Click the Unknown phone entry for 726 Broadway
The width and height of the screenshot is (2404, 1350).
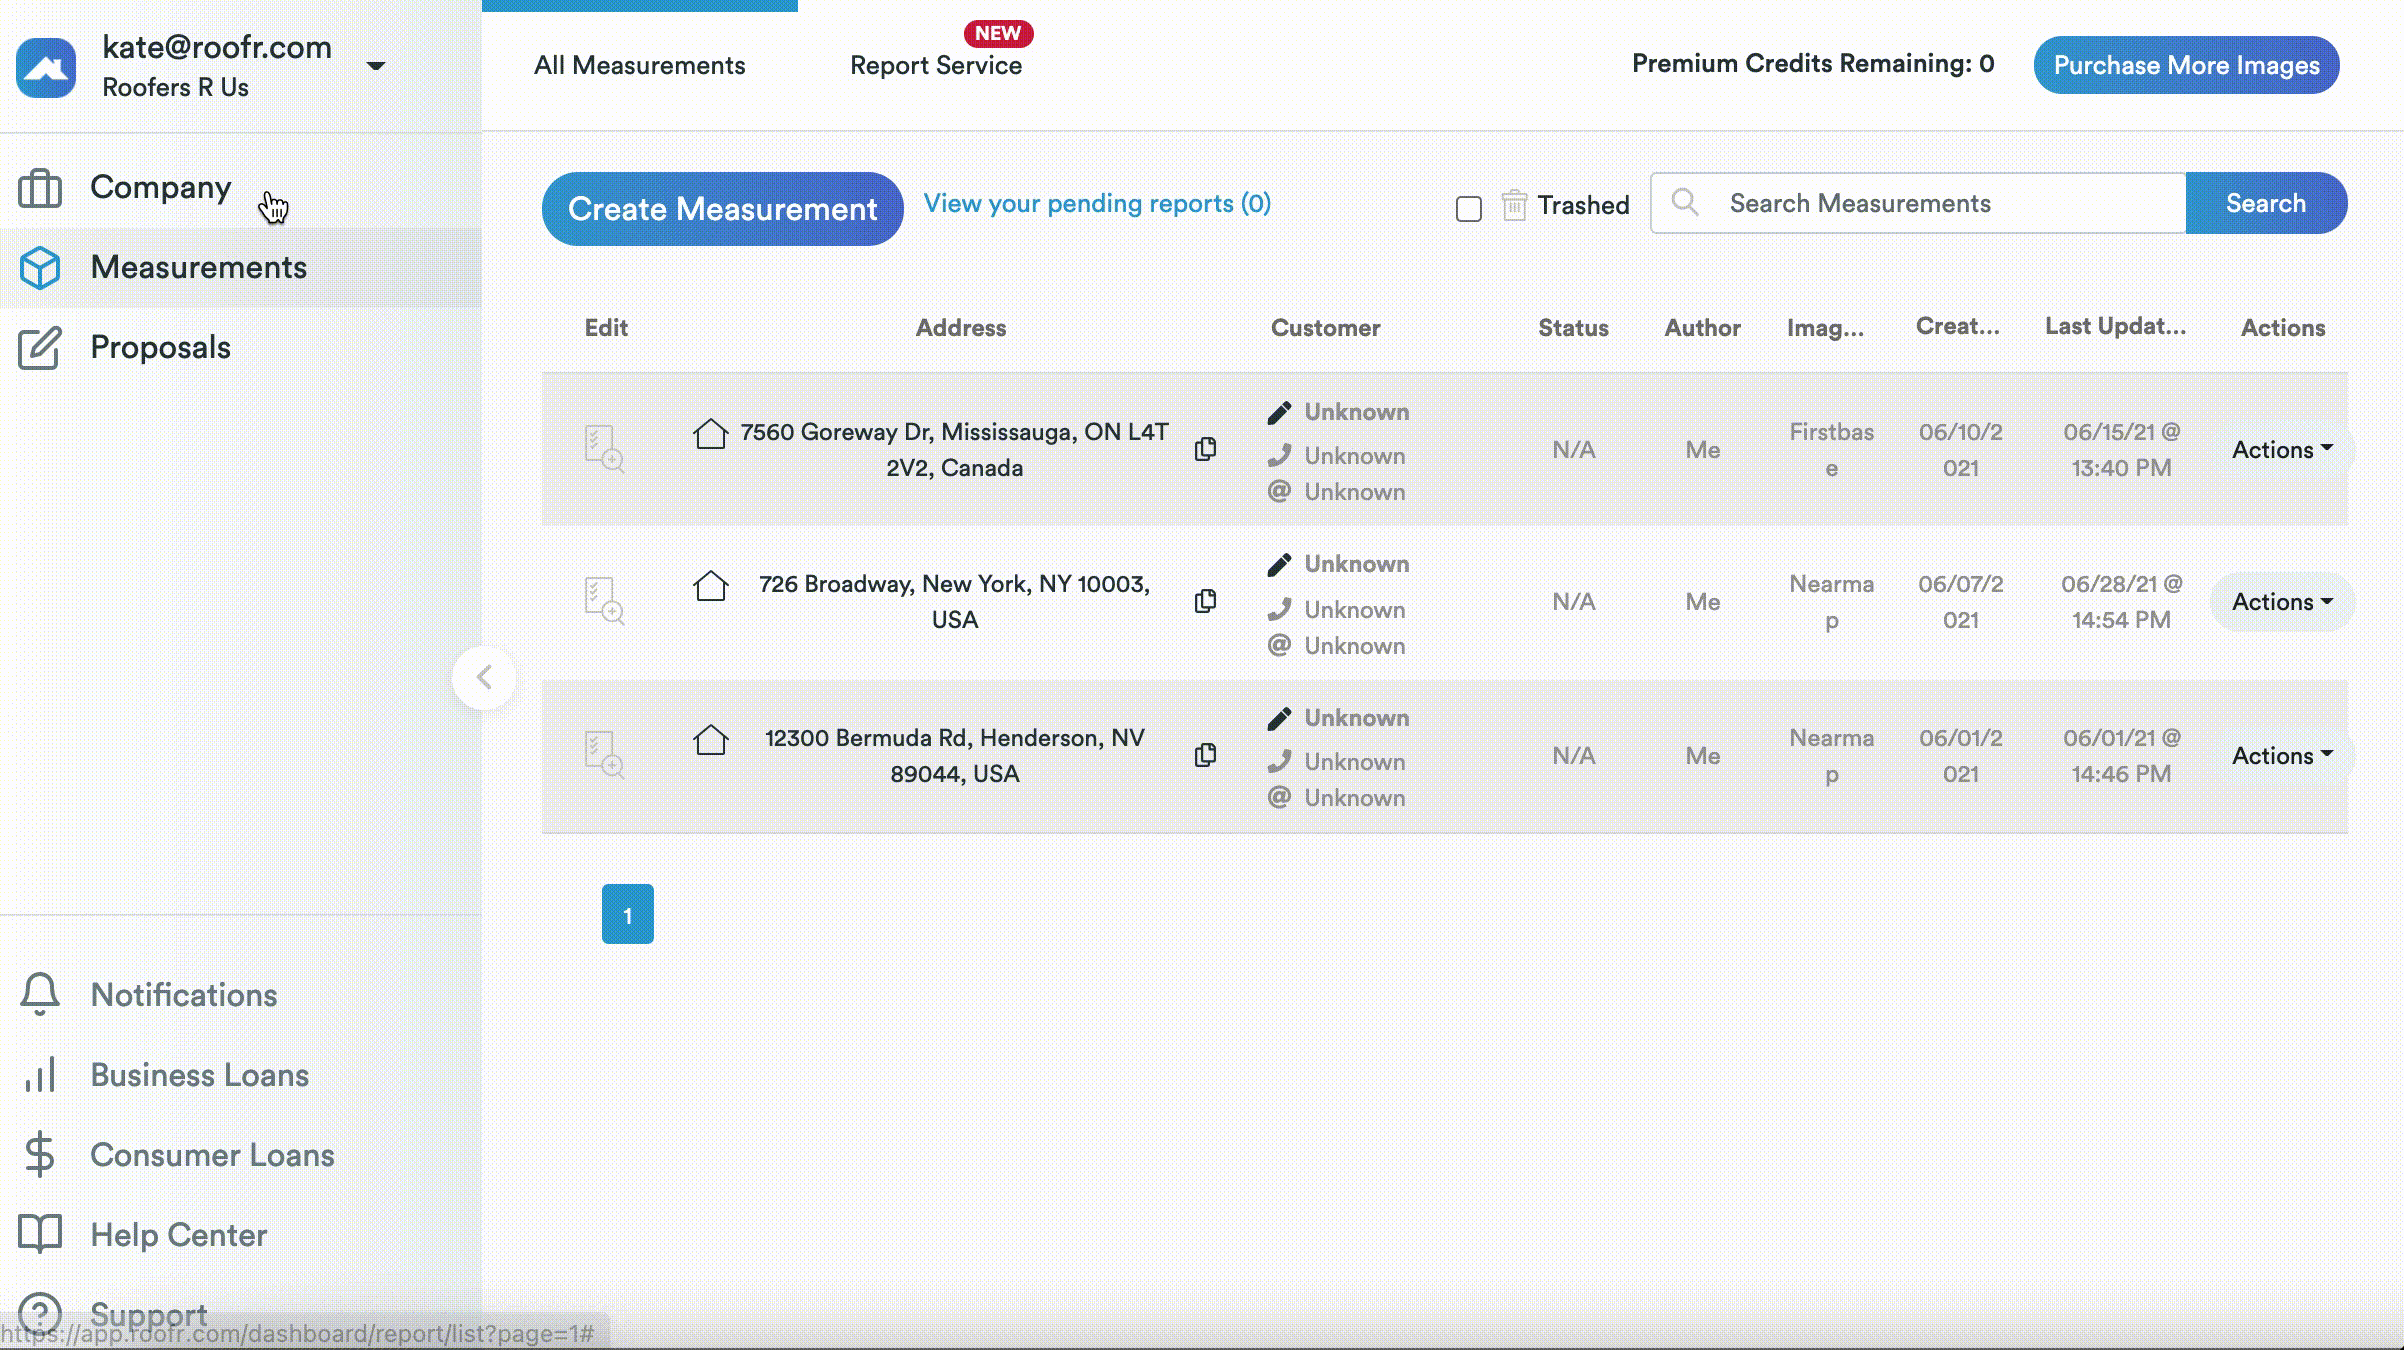point(1355,609)
